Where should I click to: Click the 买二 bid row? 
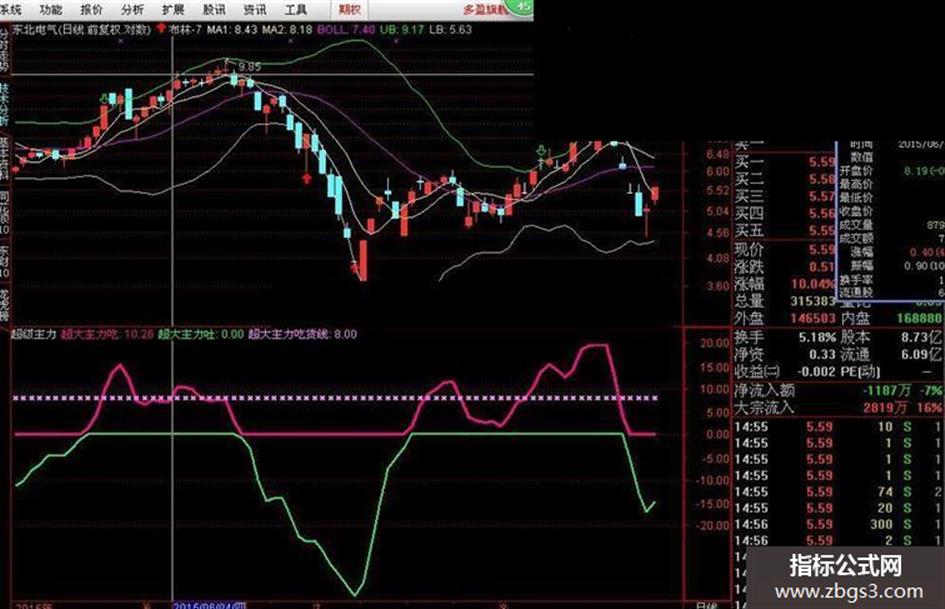point(785,179)
